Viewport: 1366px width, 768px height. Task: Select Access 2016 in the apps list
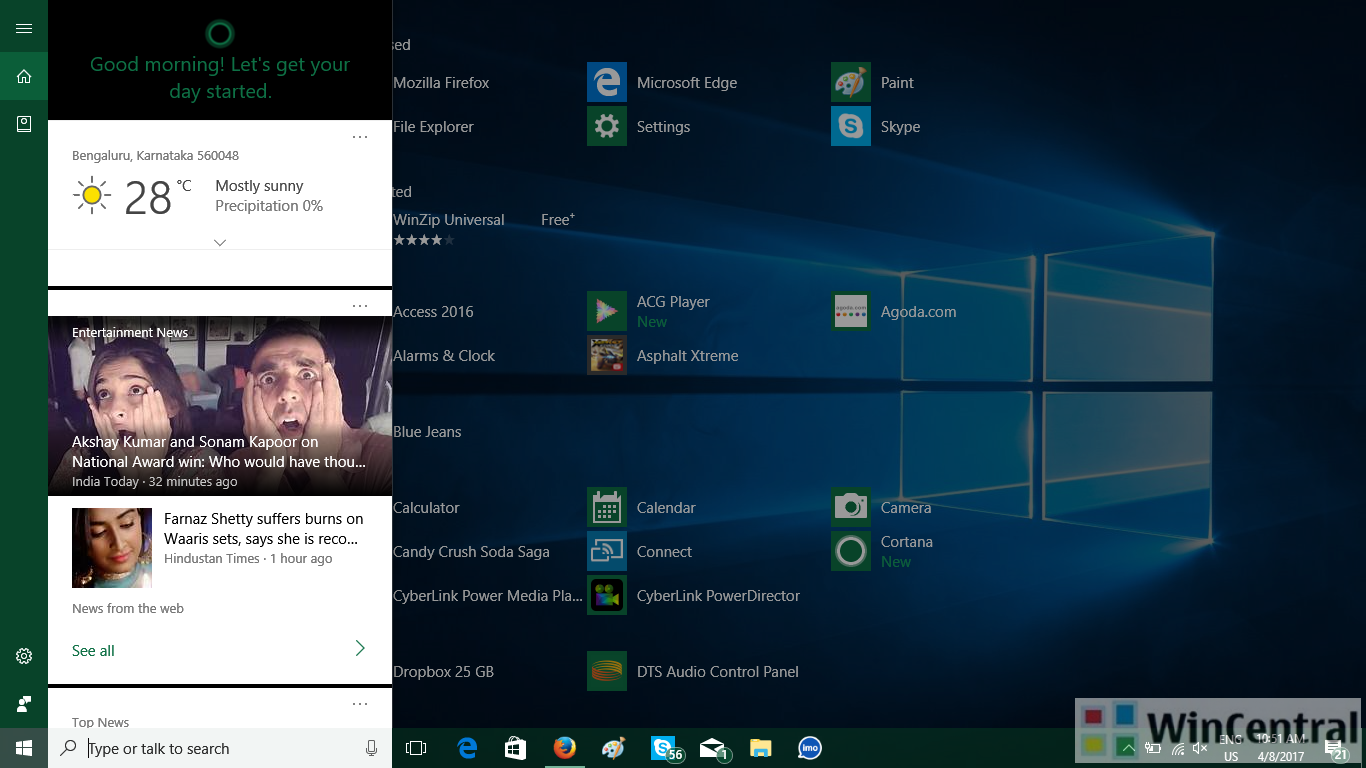[x=433, y=312]
